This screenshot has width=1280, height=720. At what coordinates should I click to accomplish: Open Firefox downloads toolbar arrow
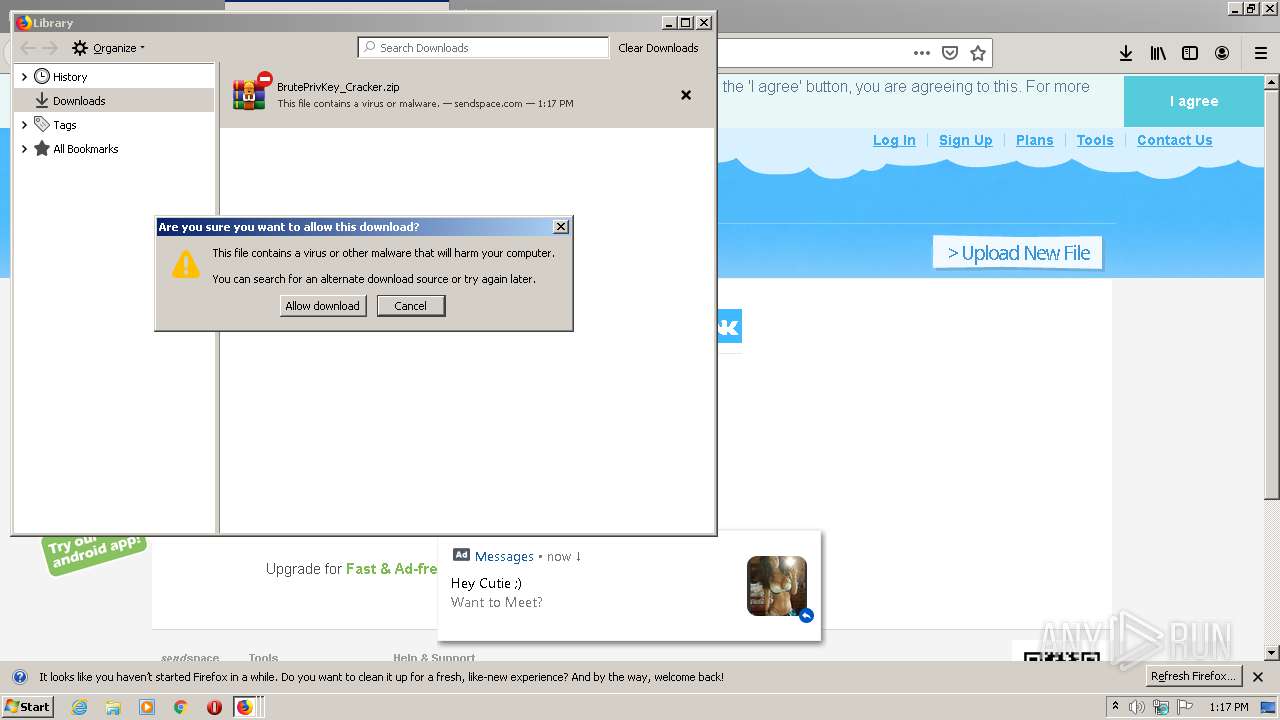1126,53
